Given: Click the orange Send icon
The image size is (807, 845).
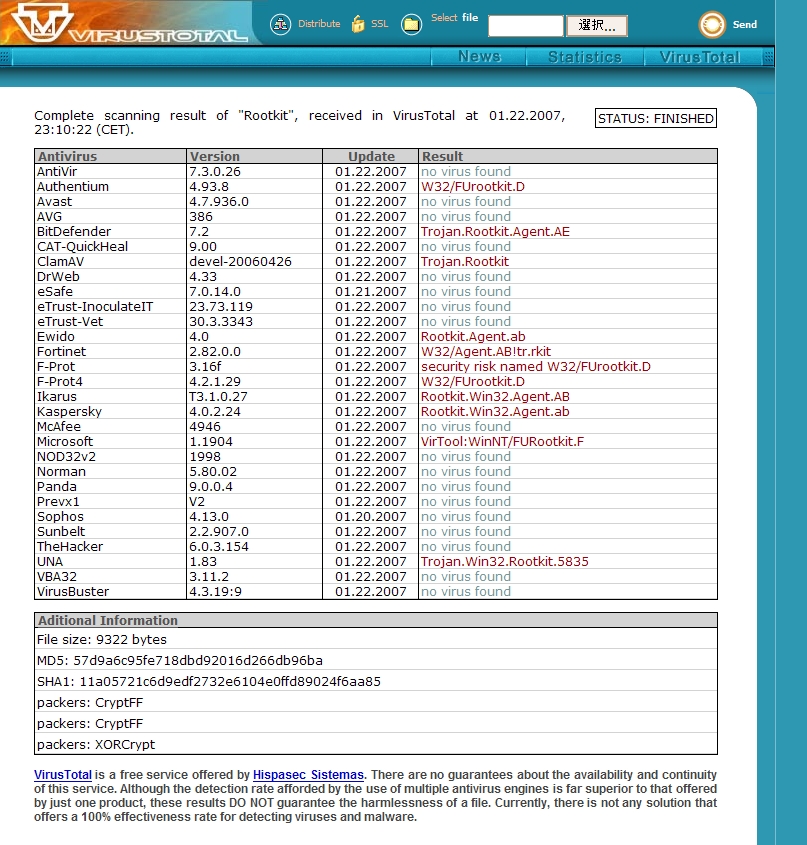Looking at the screenshot, I should click(x=712, y=25).
